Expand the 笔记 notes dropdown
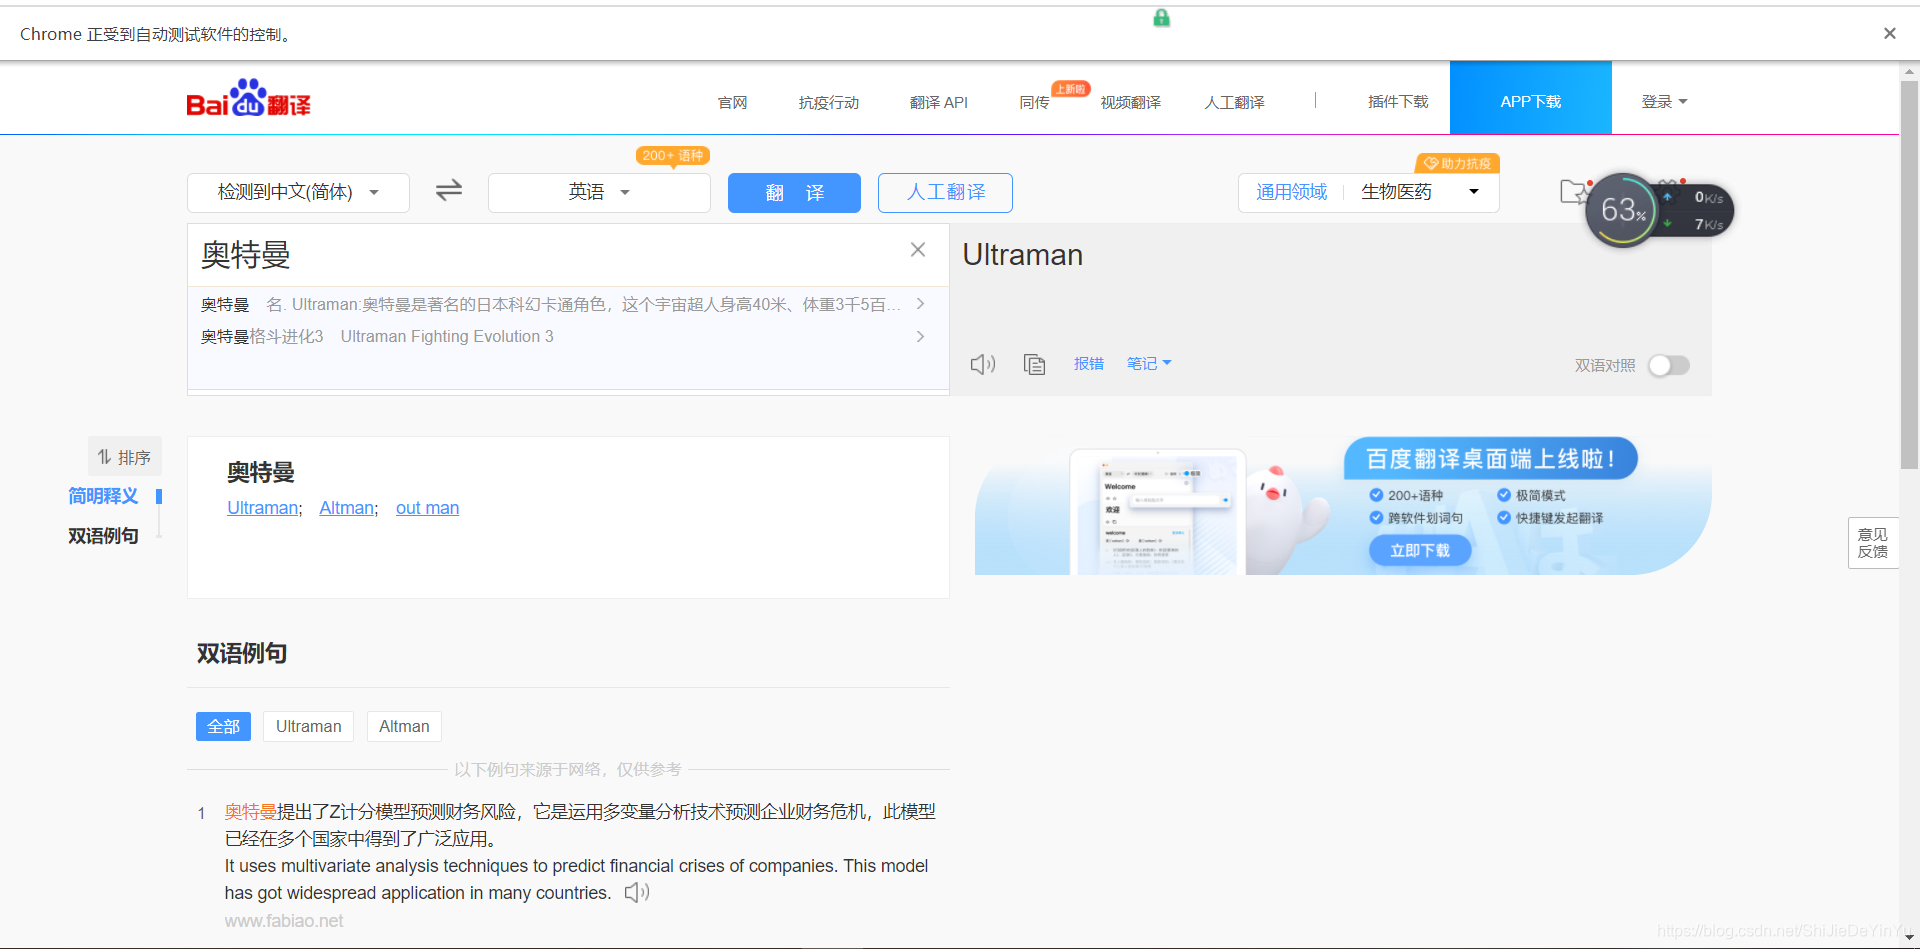 (x=1149, y=364)
